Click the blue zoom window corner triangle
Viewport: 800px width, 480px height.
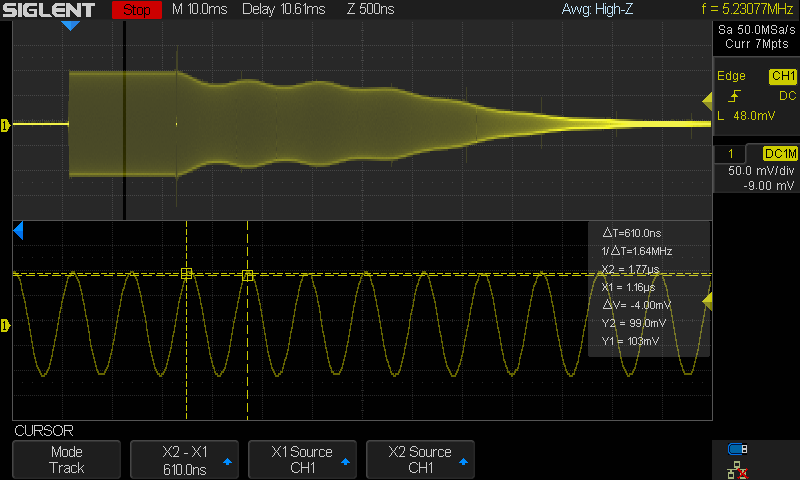[x=17, y=232]
